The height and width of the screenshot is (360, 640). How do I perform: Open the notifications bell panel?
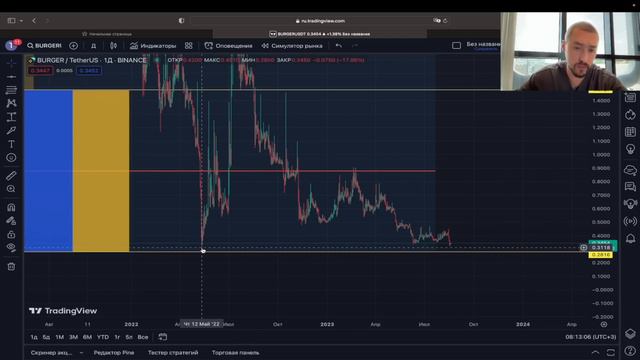click(x=630, y=238)
